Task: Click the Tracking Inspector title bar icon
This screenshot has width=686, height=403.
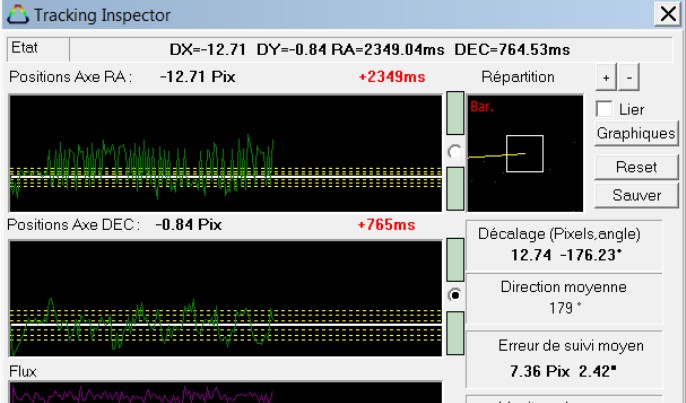Action: (x=17, y=16)
